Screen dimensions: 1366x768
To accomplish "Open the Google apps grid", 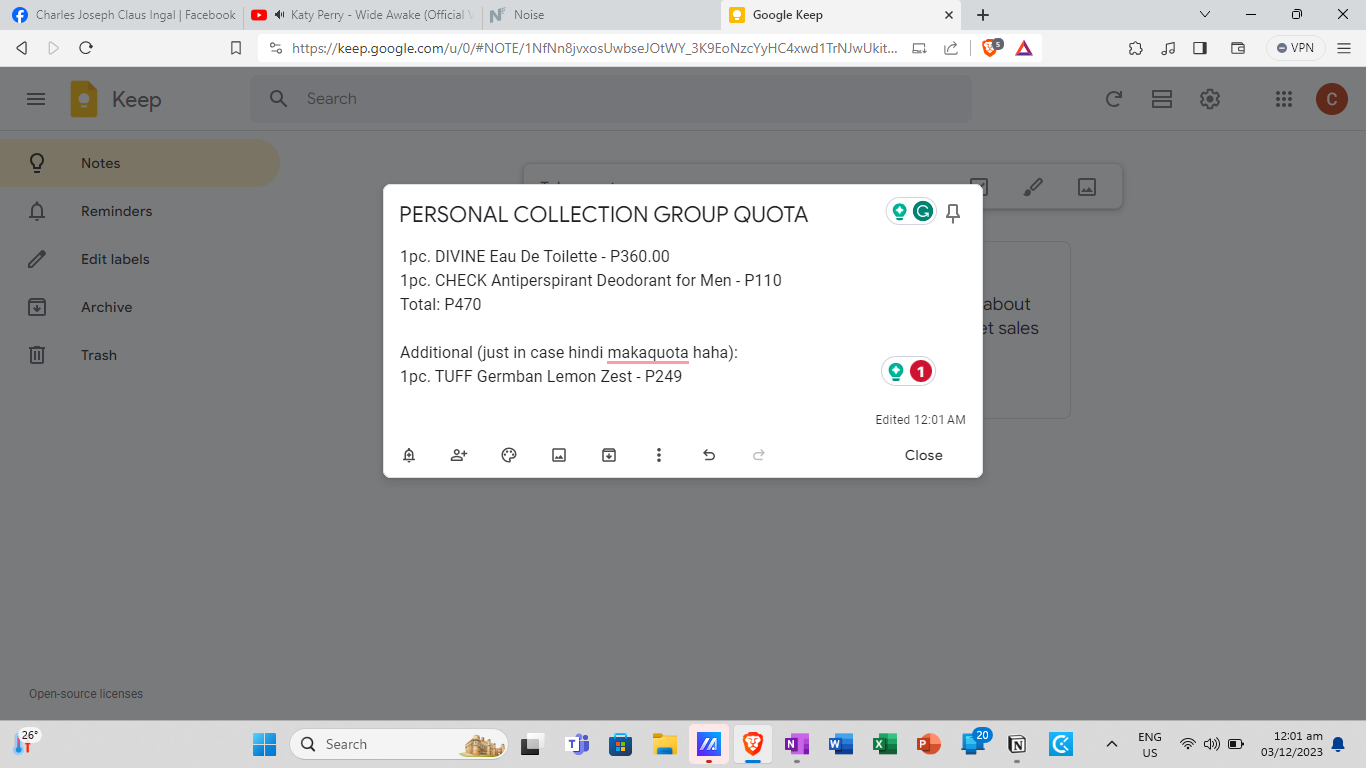I will [1284, 99].
